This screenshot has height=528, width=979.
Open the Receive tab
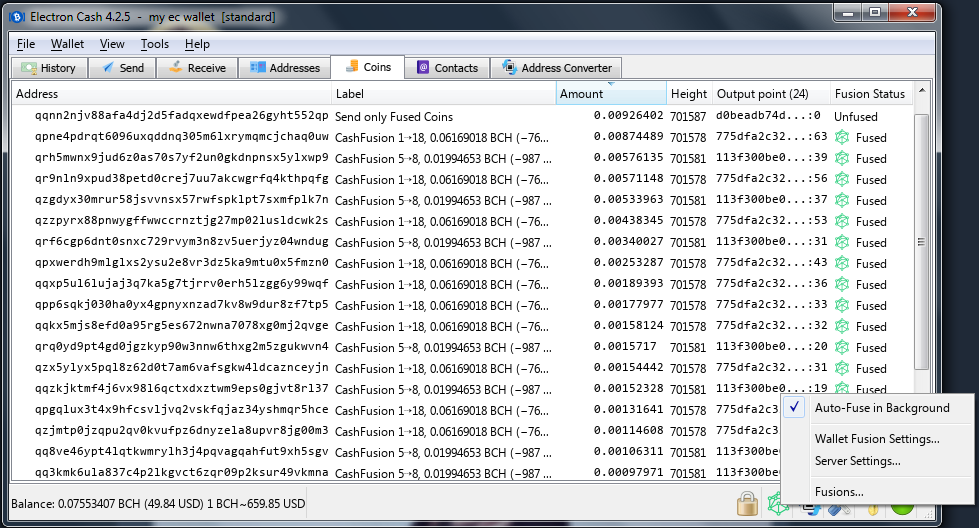[197, 68]
